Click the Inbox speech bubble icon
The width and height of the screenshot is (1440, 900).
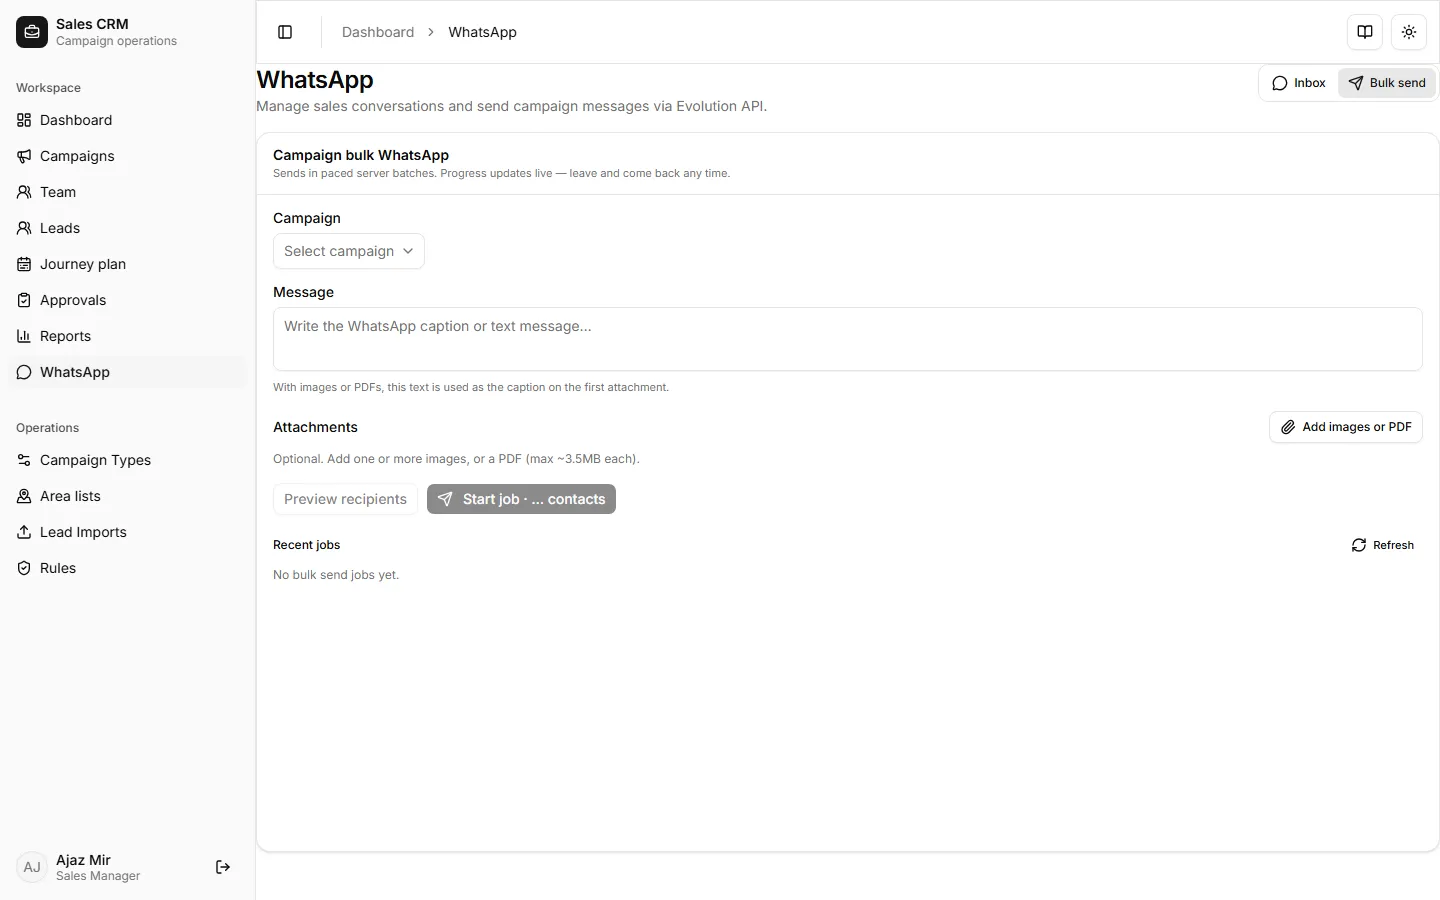pyautogui.click(x=1279, y=83)
